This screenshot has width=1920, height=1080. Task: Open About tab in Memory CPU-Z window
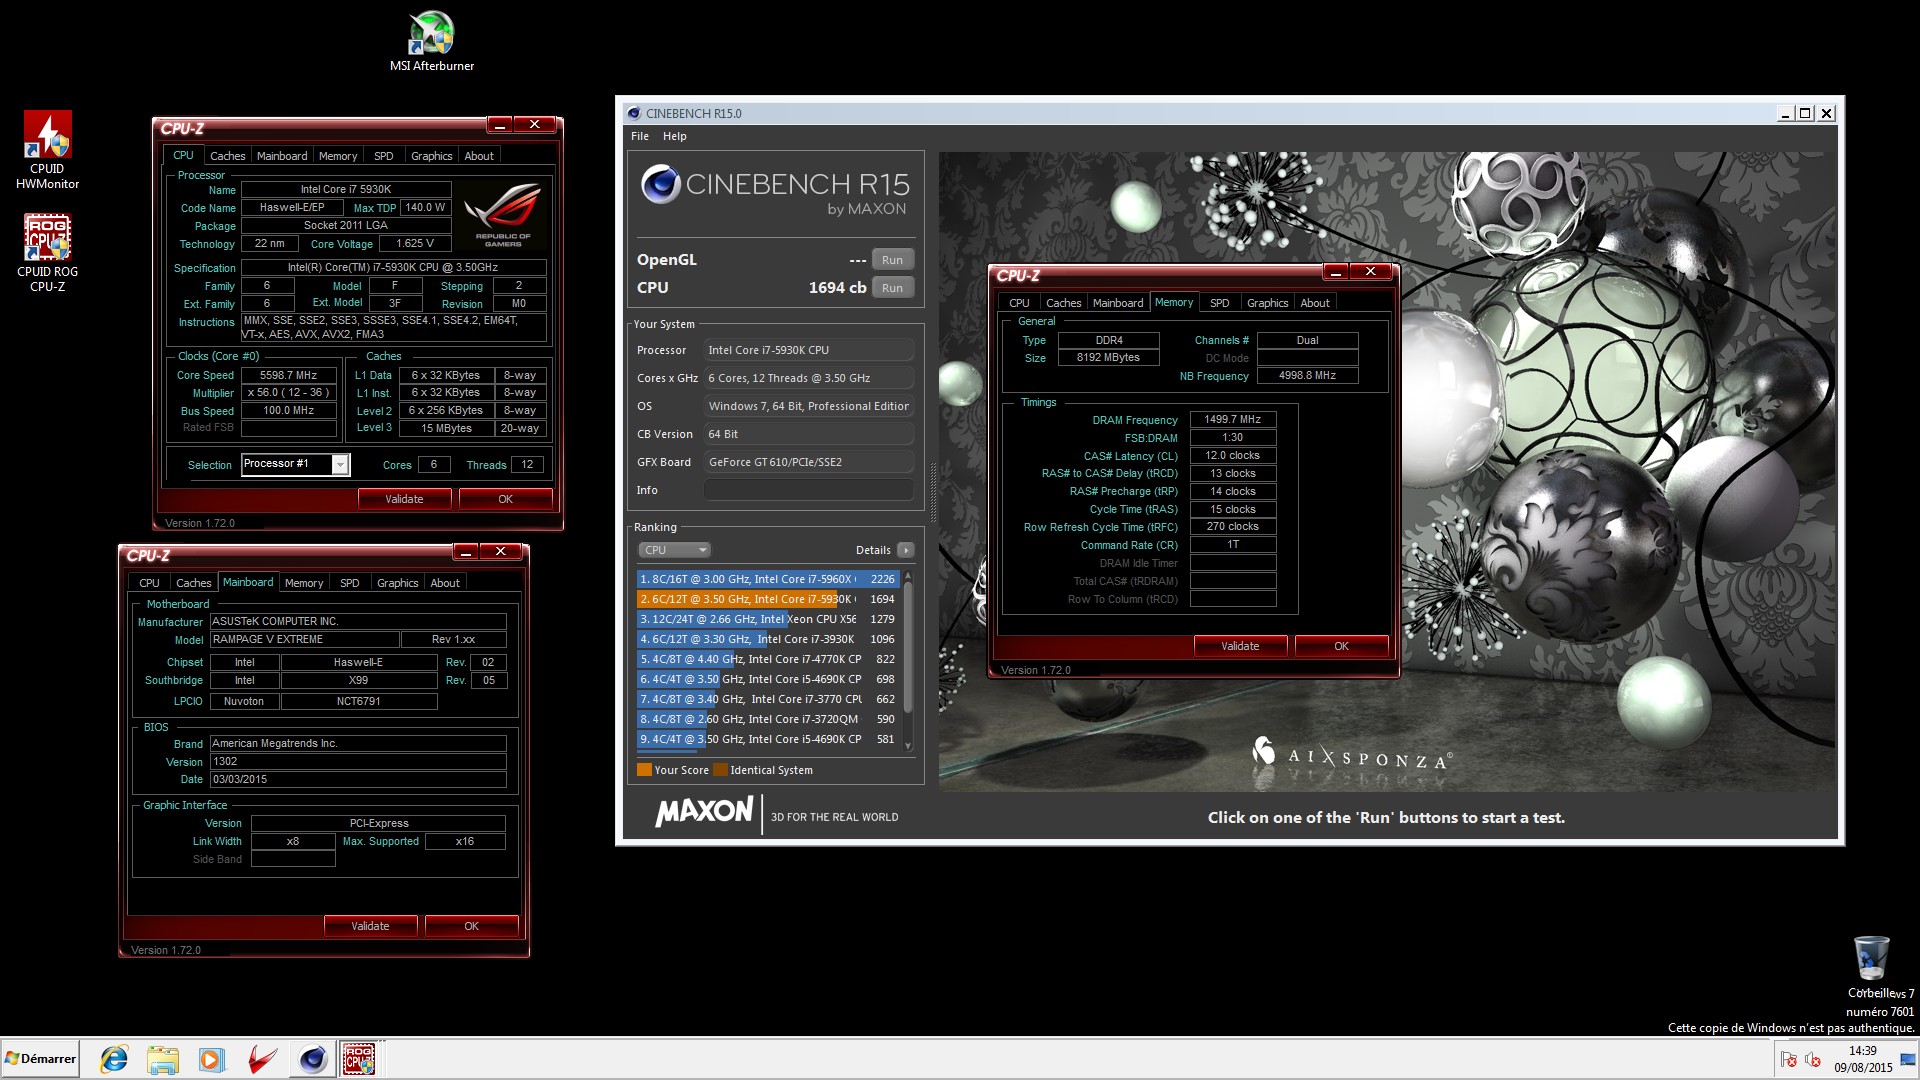click(x=1315, y=303)
